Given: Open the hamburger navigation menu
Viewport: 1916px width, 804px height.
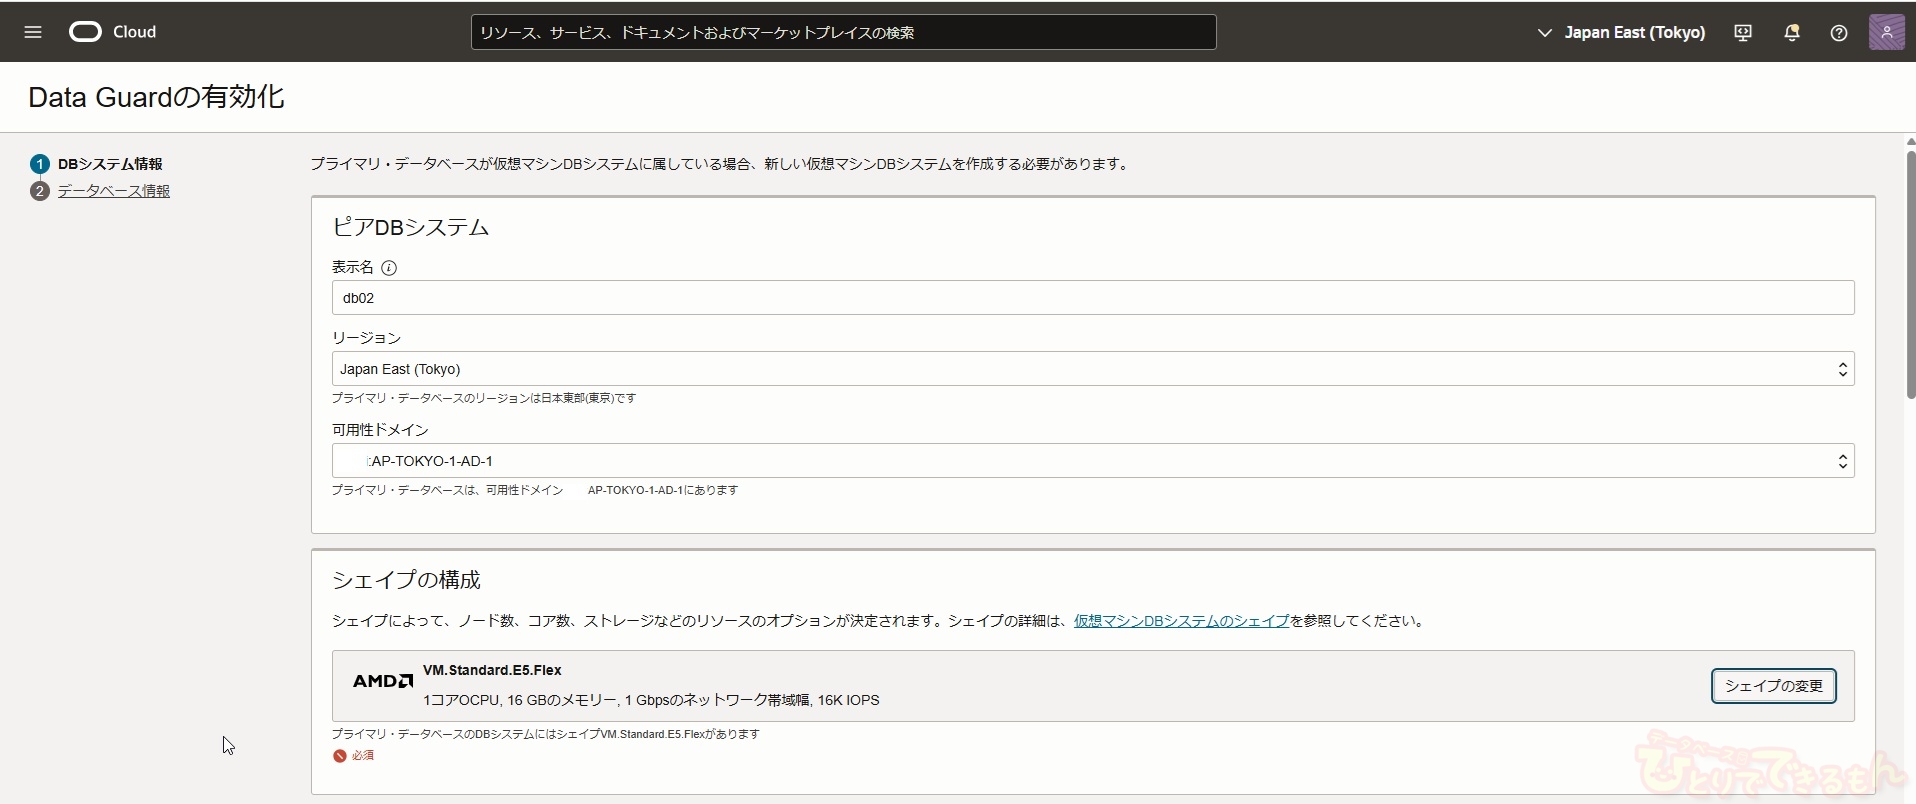Looking at the screenshot, I should click(32, 32).
